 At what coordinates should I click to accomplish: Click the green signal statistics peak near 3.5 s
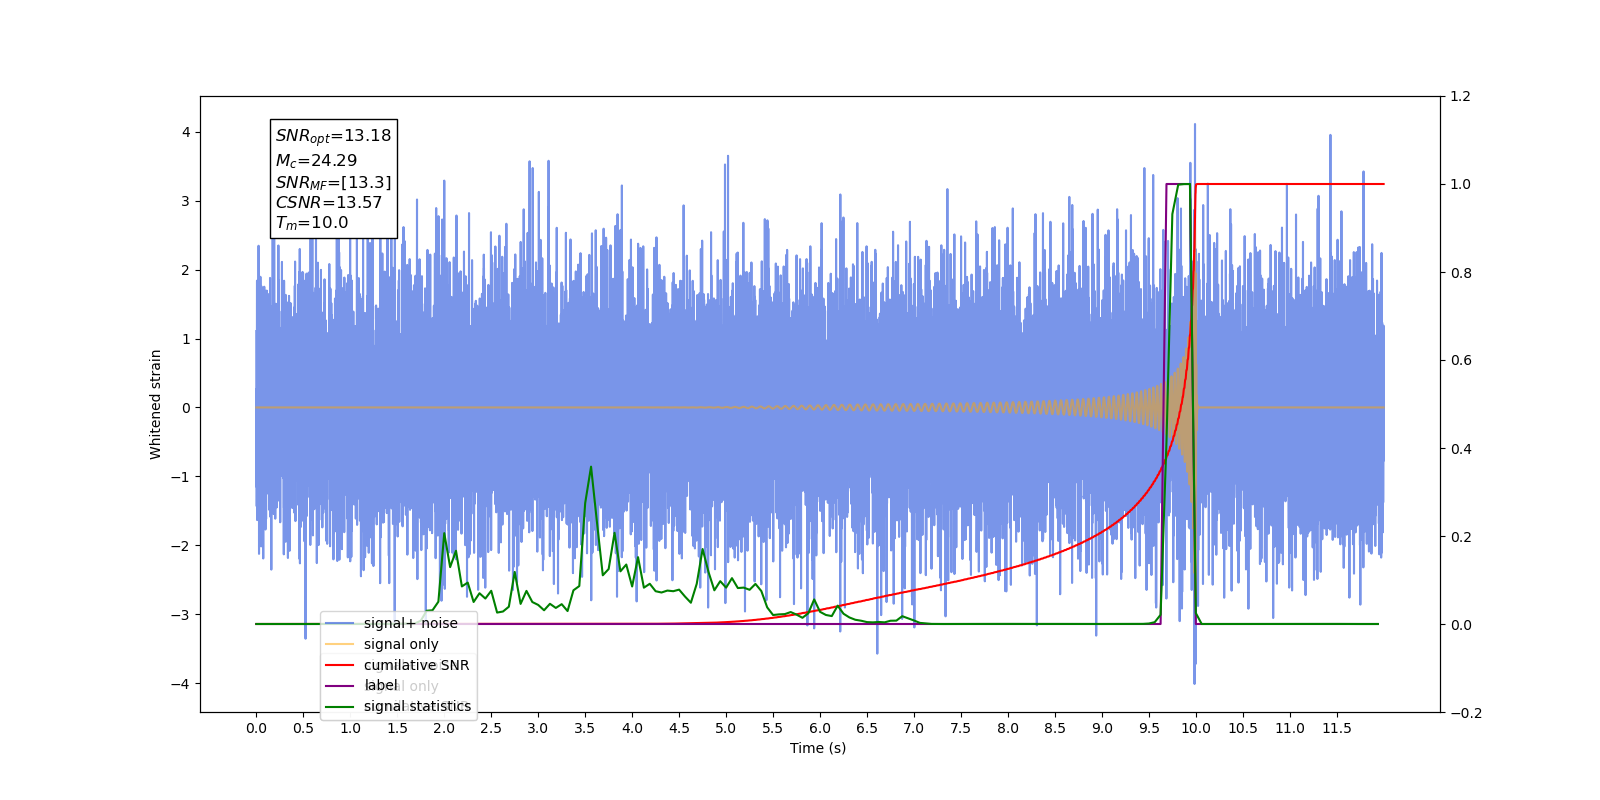point(591,468)
